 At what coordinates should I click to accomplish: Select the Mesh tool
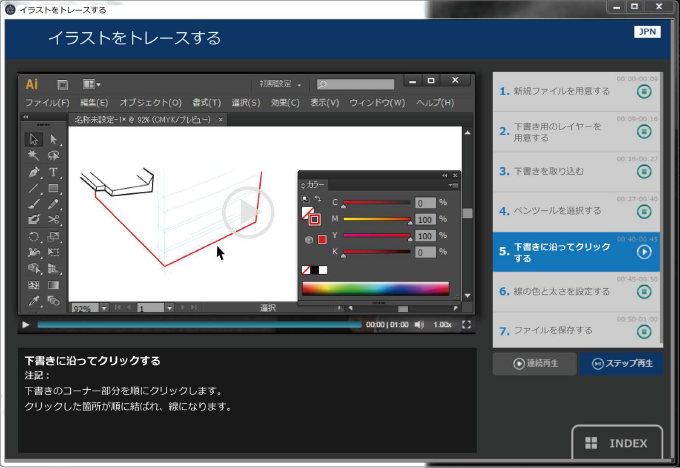point(33,285)
